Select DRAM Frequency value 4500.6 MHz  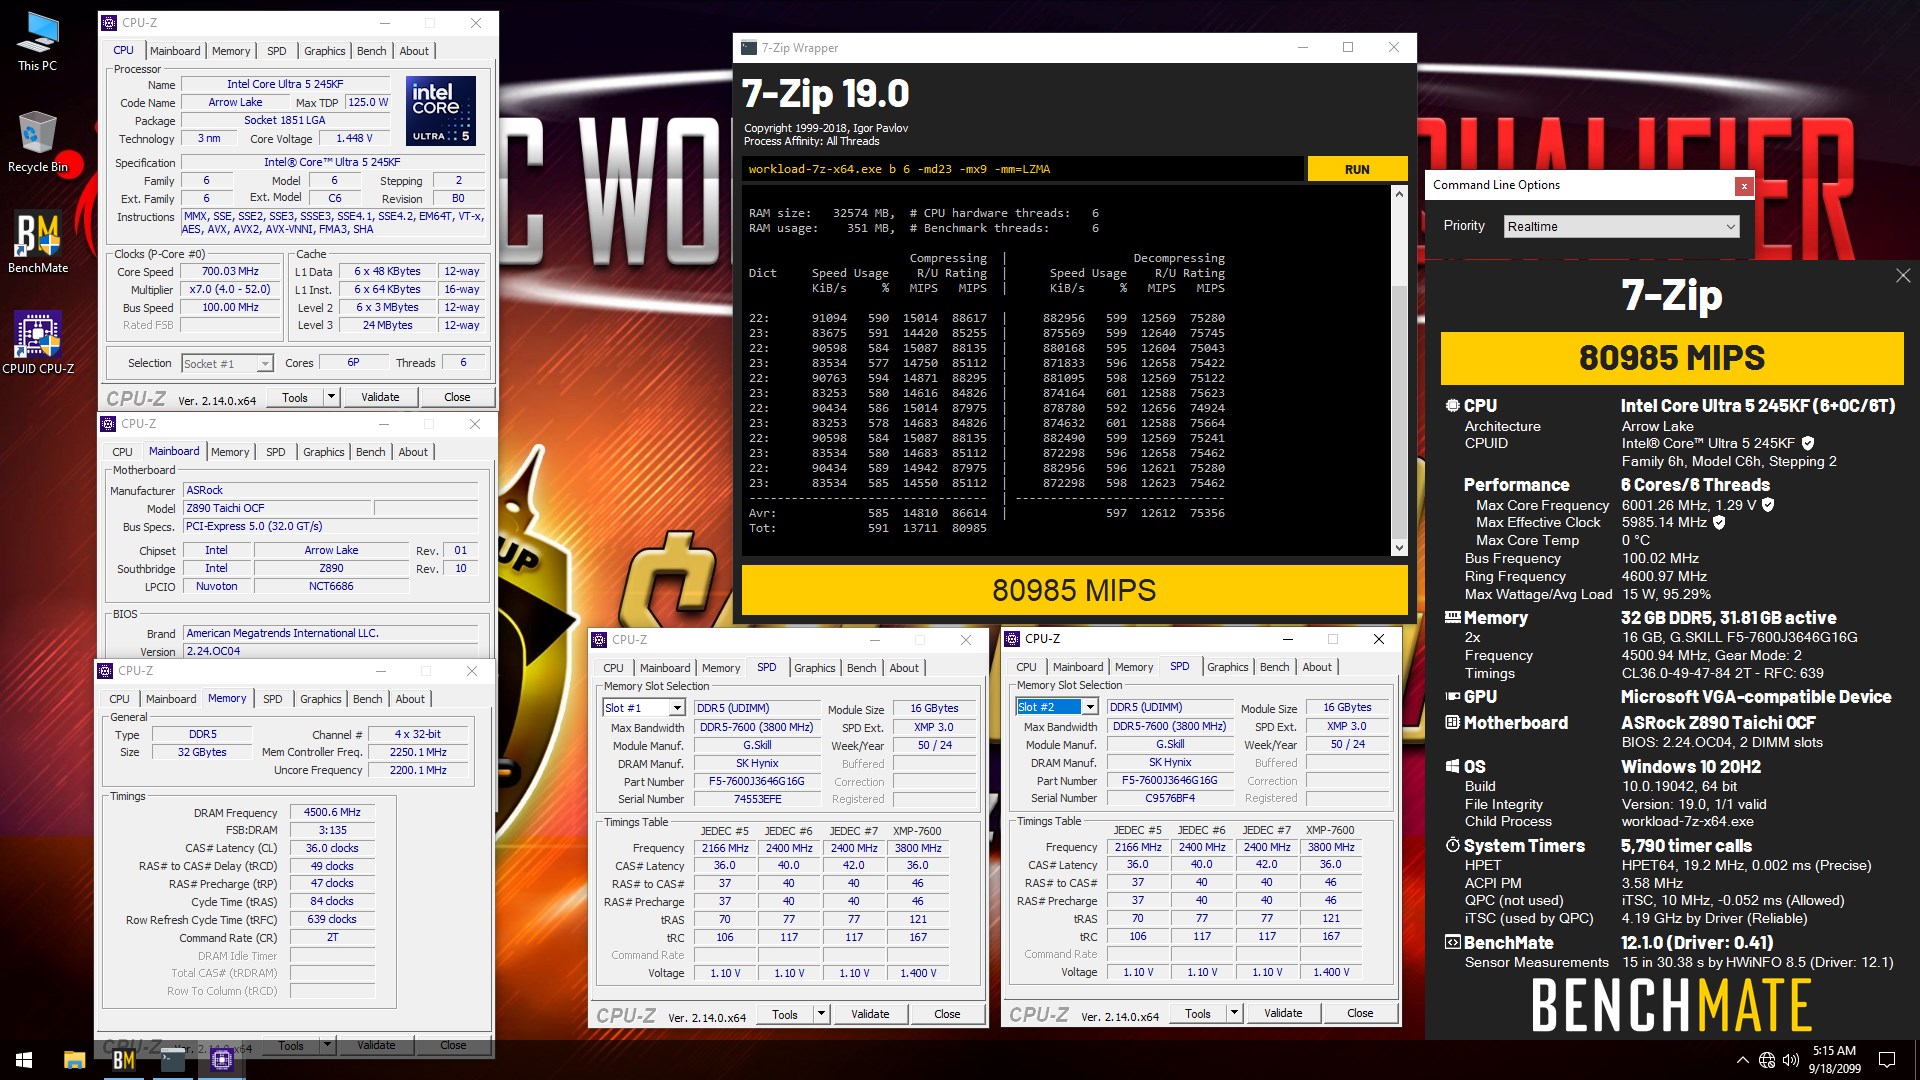click(x=332, y=813)
